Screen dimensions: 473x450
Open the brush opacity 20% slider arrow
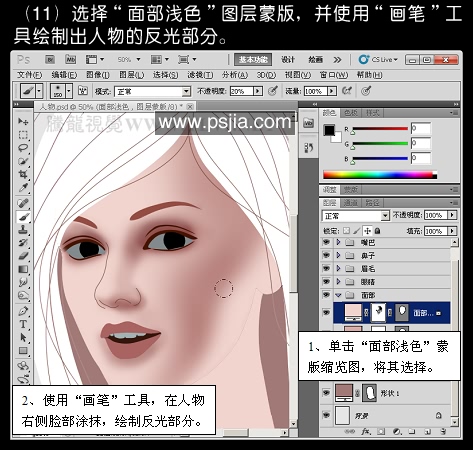coord(258,91)
